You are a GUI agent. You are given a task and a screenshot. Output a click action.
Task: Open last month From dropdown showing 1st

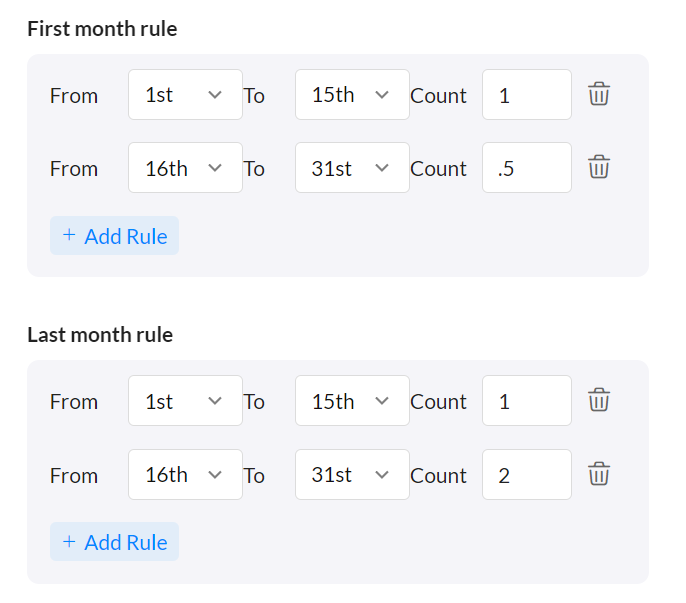[x=185, y=401]
